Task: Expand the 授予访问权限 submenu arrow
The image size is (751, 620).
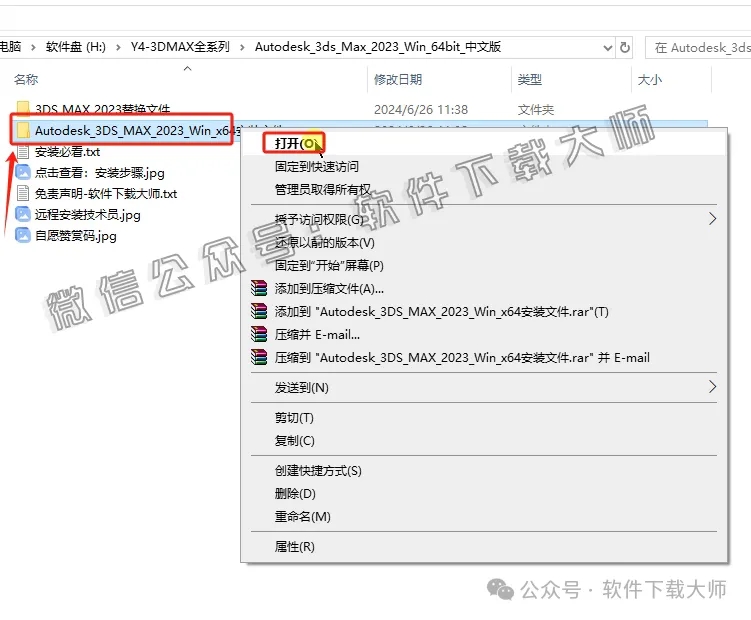Action: pyautogui.click(x=712, y=219)
